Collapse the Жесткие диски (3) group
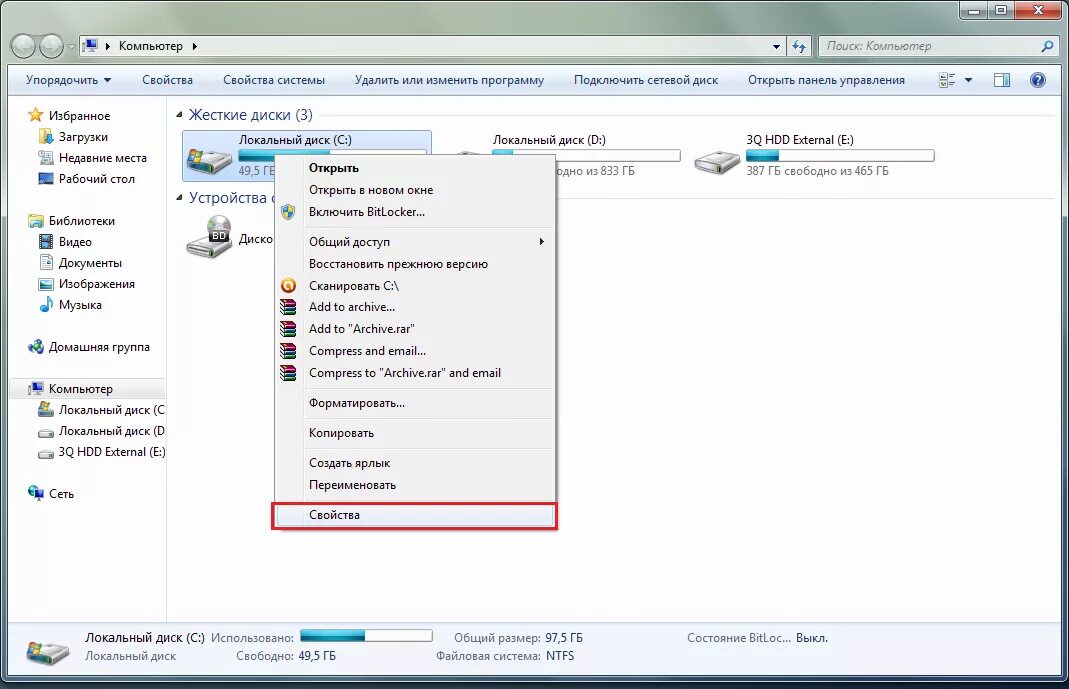This screenshot has width=1069, height=689. pyautogui.click(x=179, y=114)
